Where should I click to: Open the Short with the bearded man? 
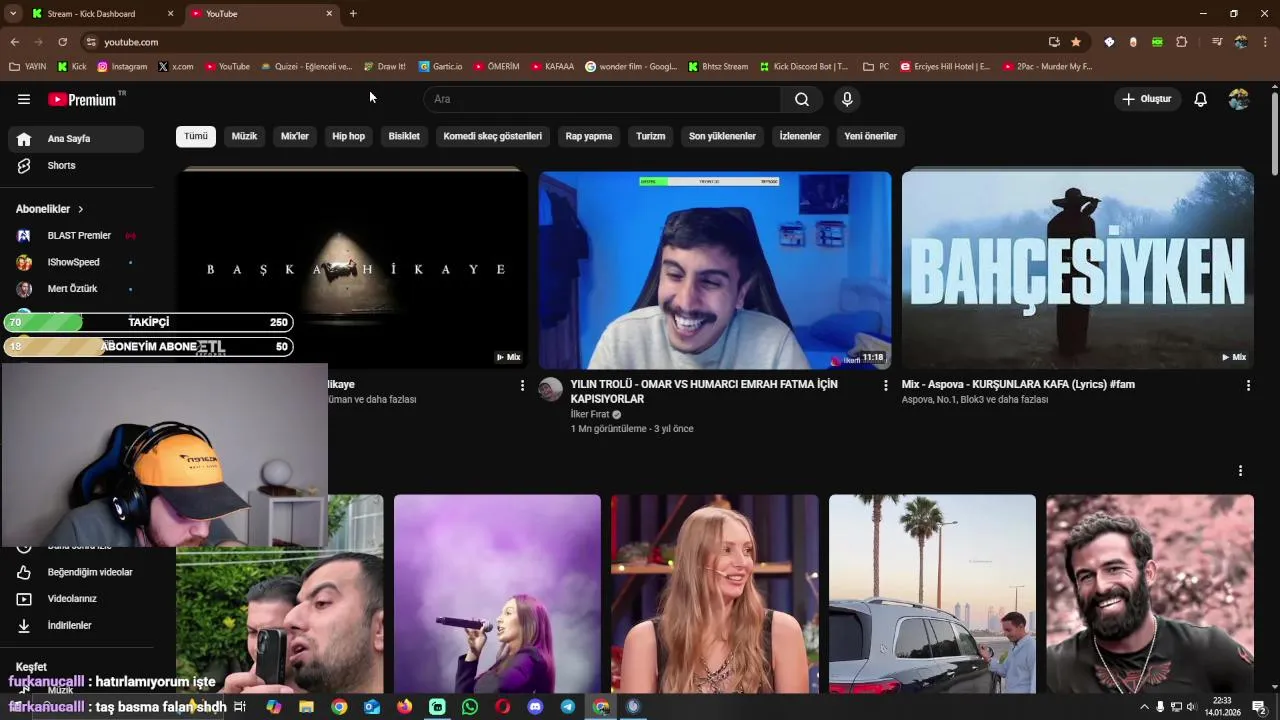click(x=1150, y=594)
